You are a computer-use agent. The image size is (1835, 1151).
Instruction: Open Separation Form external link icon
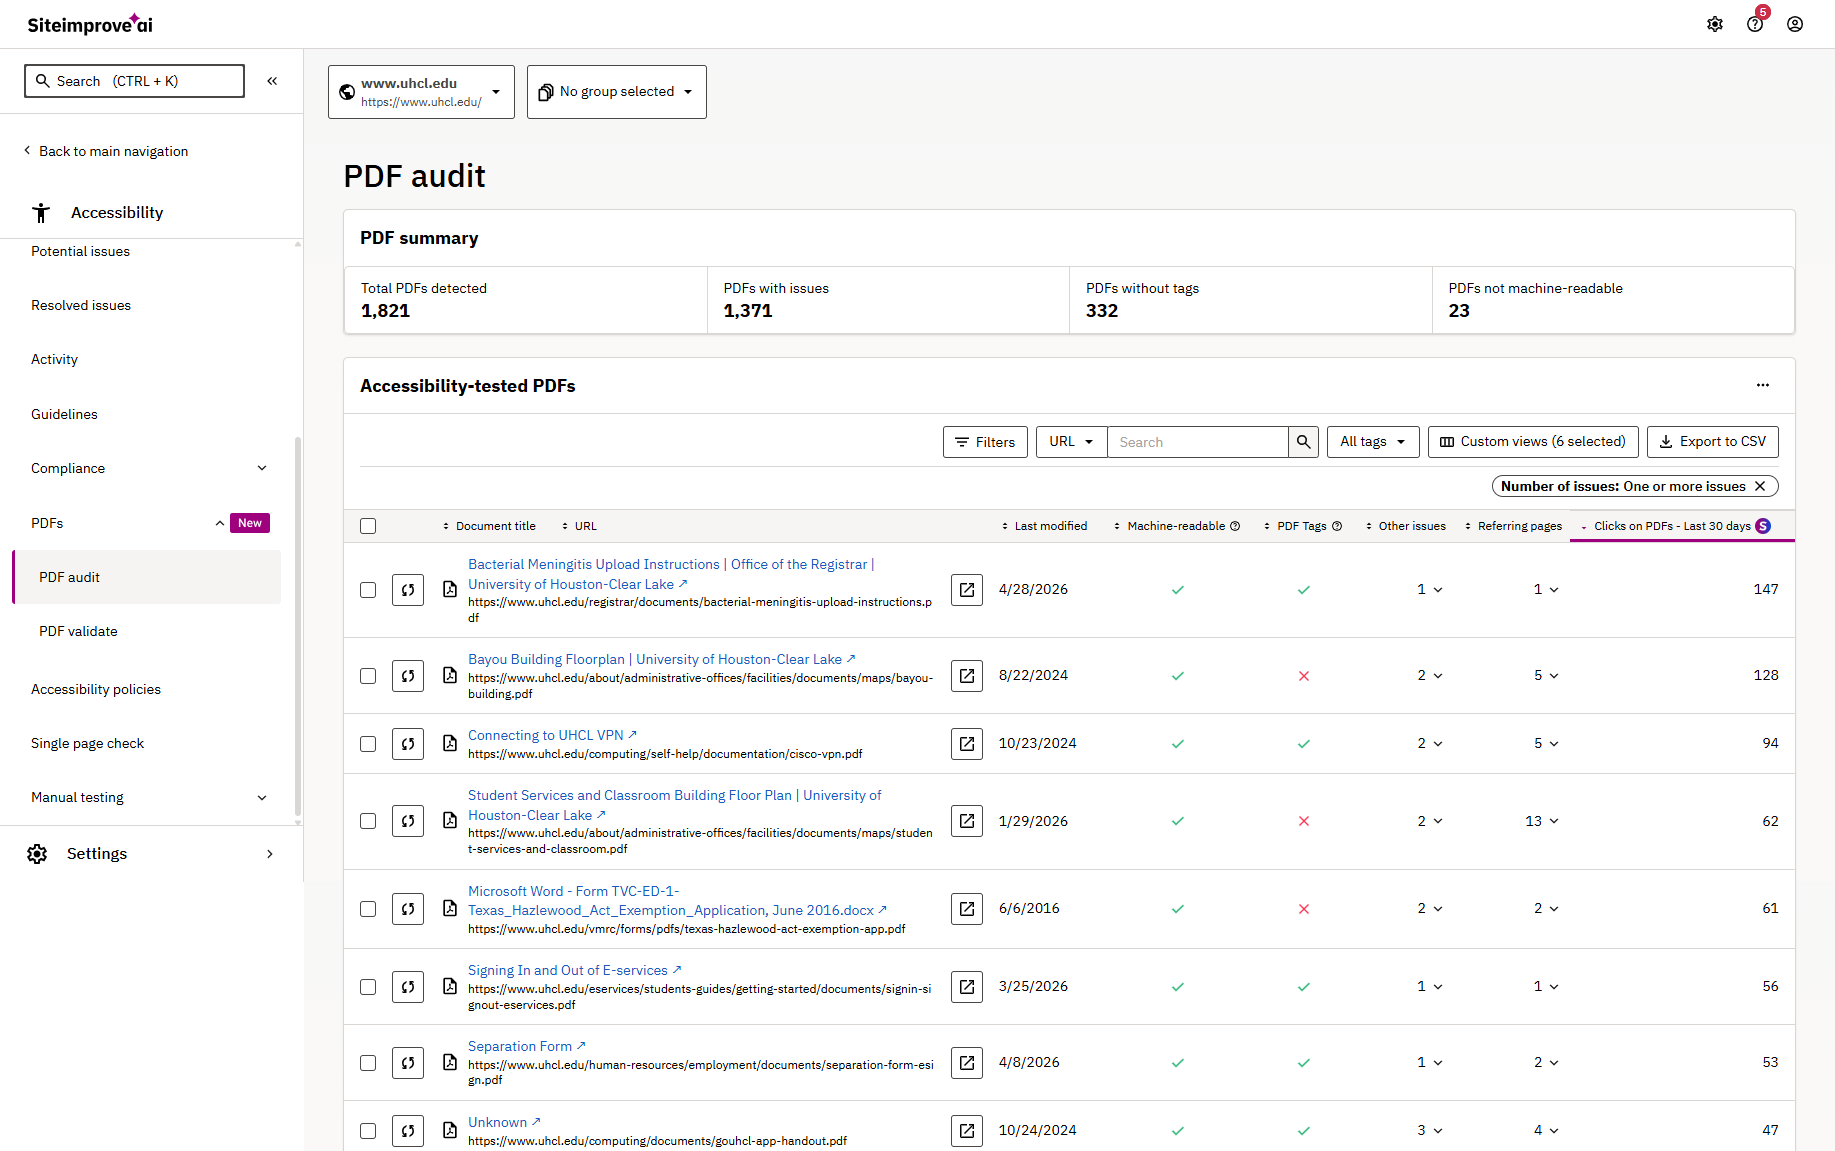coord(967,1063)
